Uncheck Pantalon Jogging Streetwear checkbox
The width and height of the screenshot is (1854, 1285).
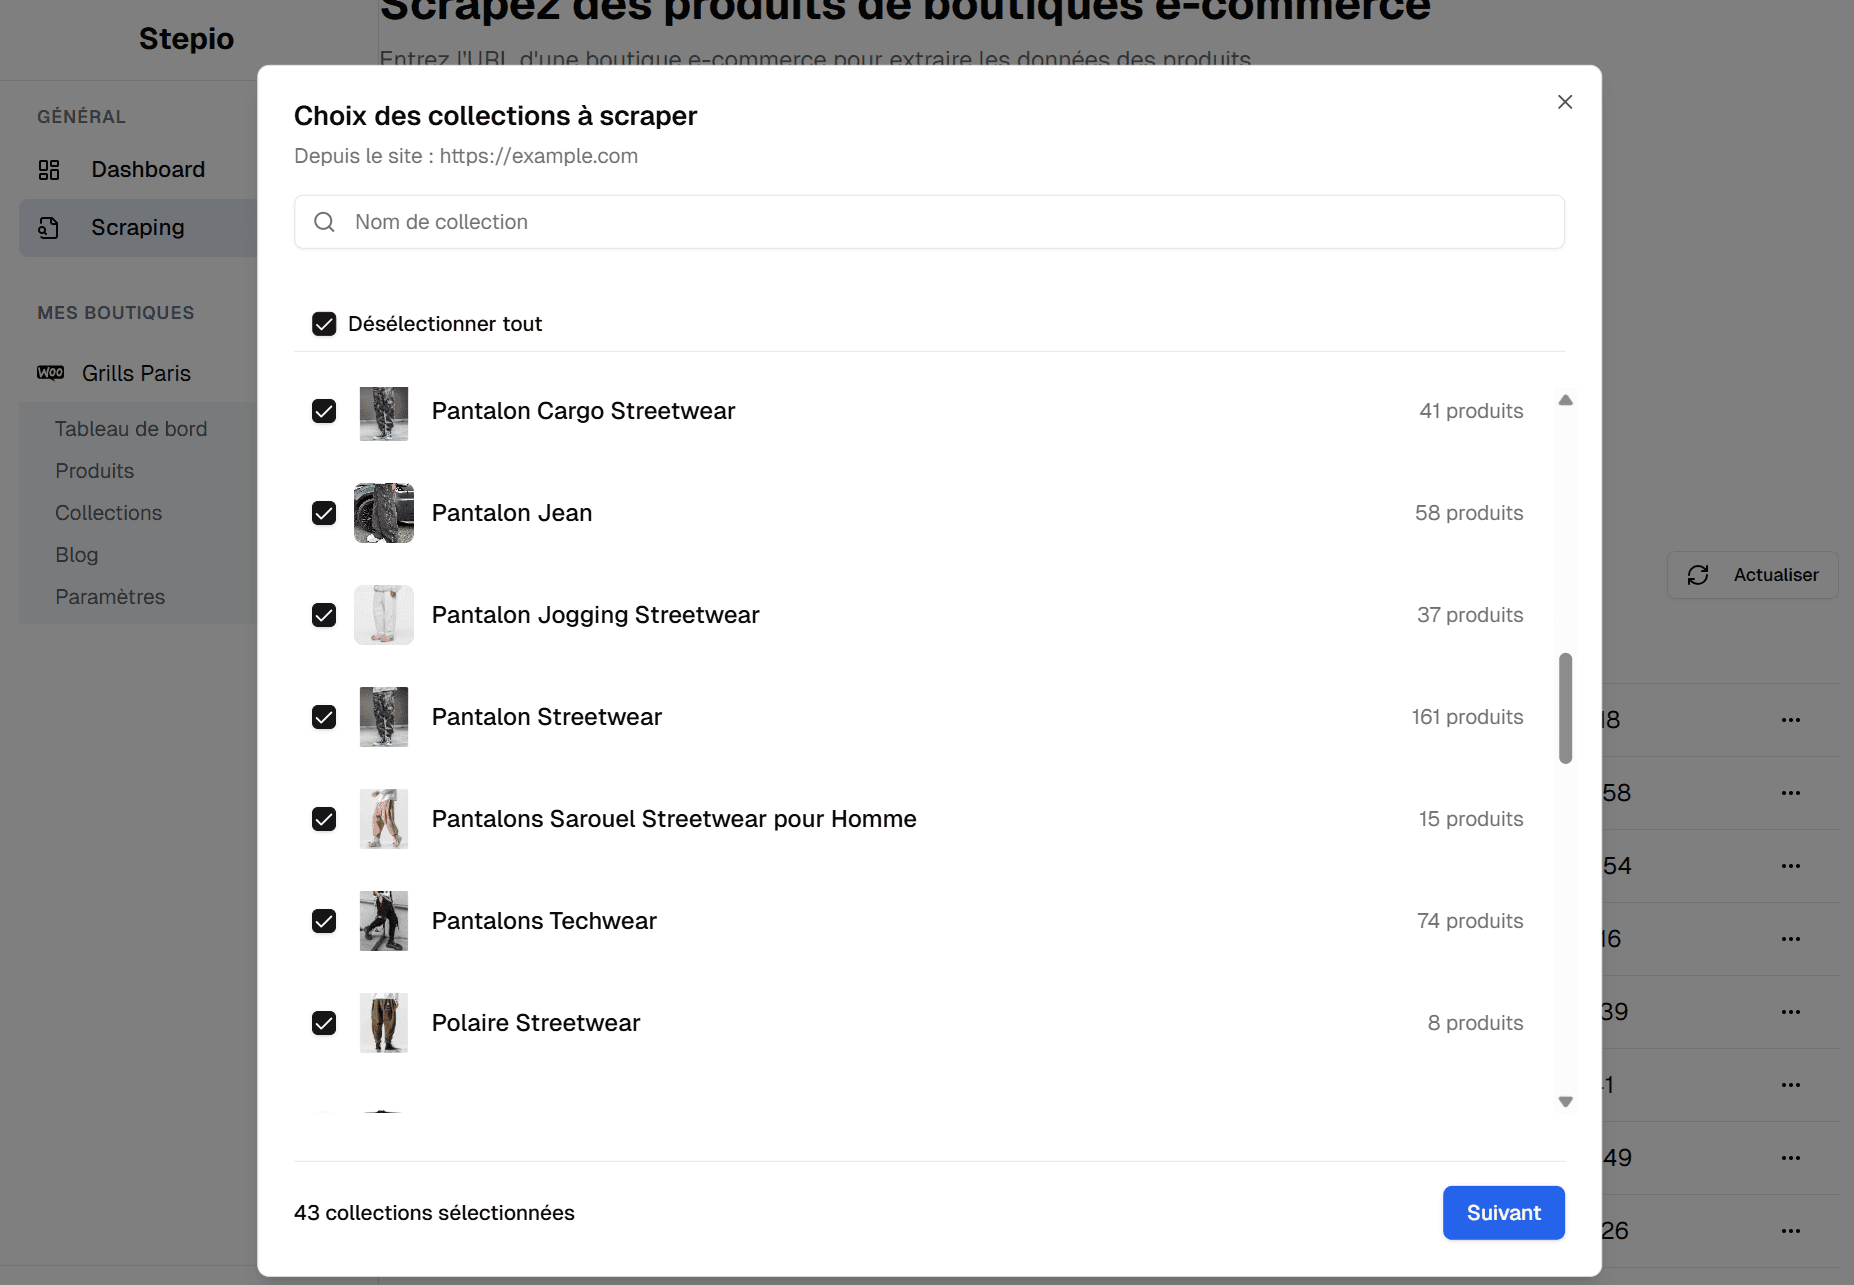pyautogui.click(x=324, y=615)
